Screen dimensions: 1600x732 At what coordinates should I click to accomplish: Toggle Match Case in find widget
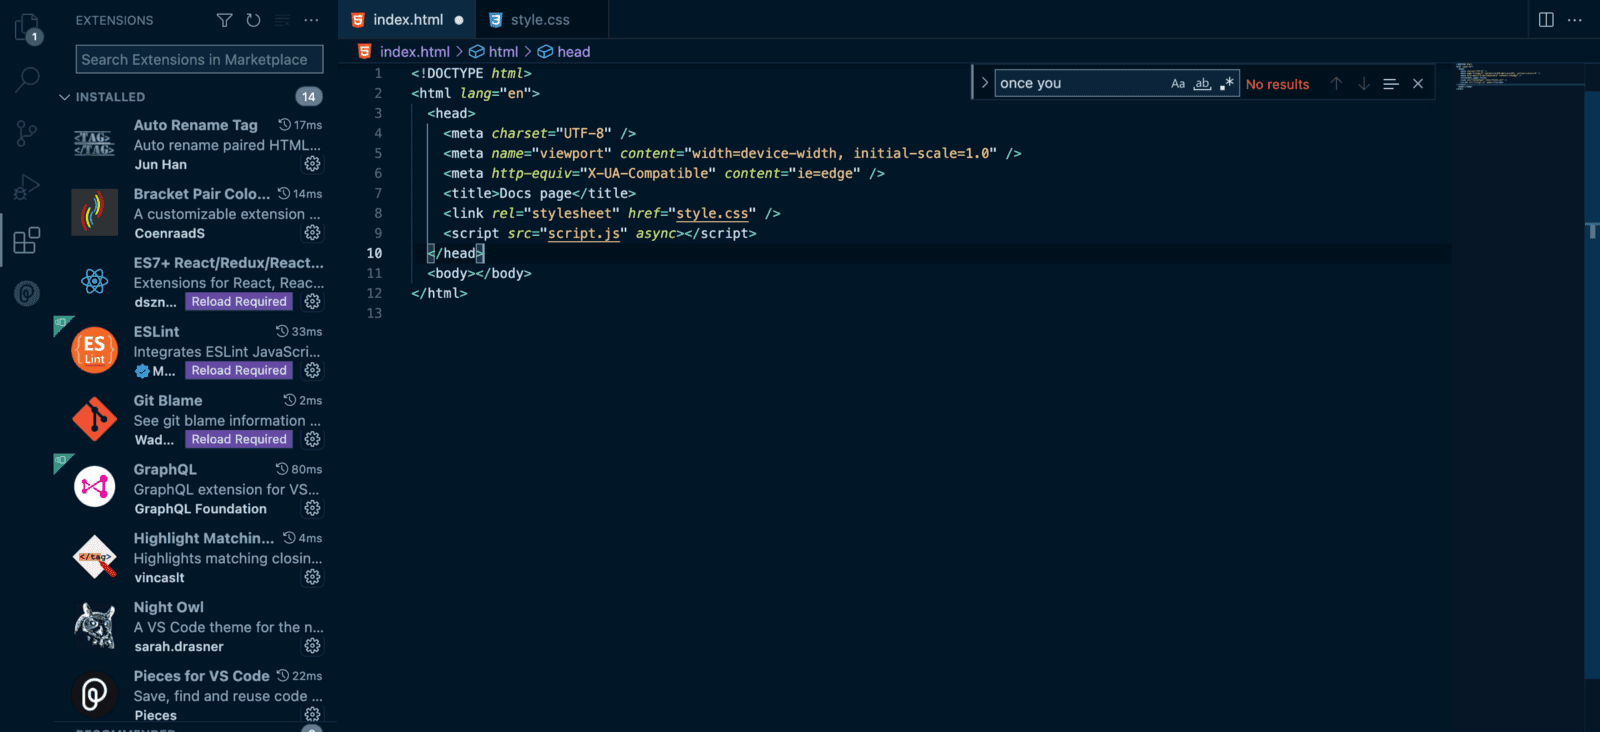tap(1178, 84)
